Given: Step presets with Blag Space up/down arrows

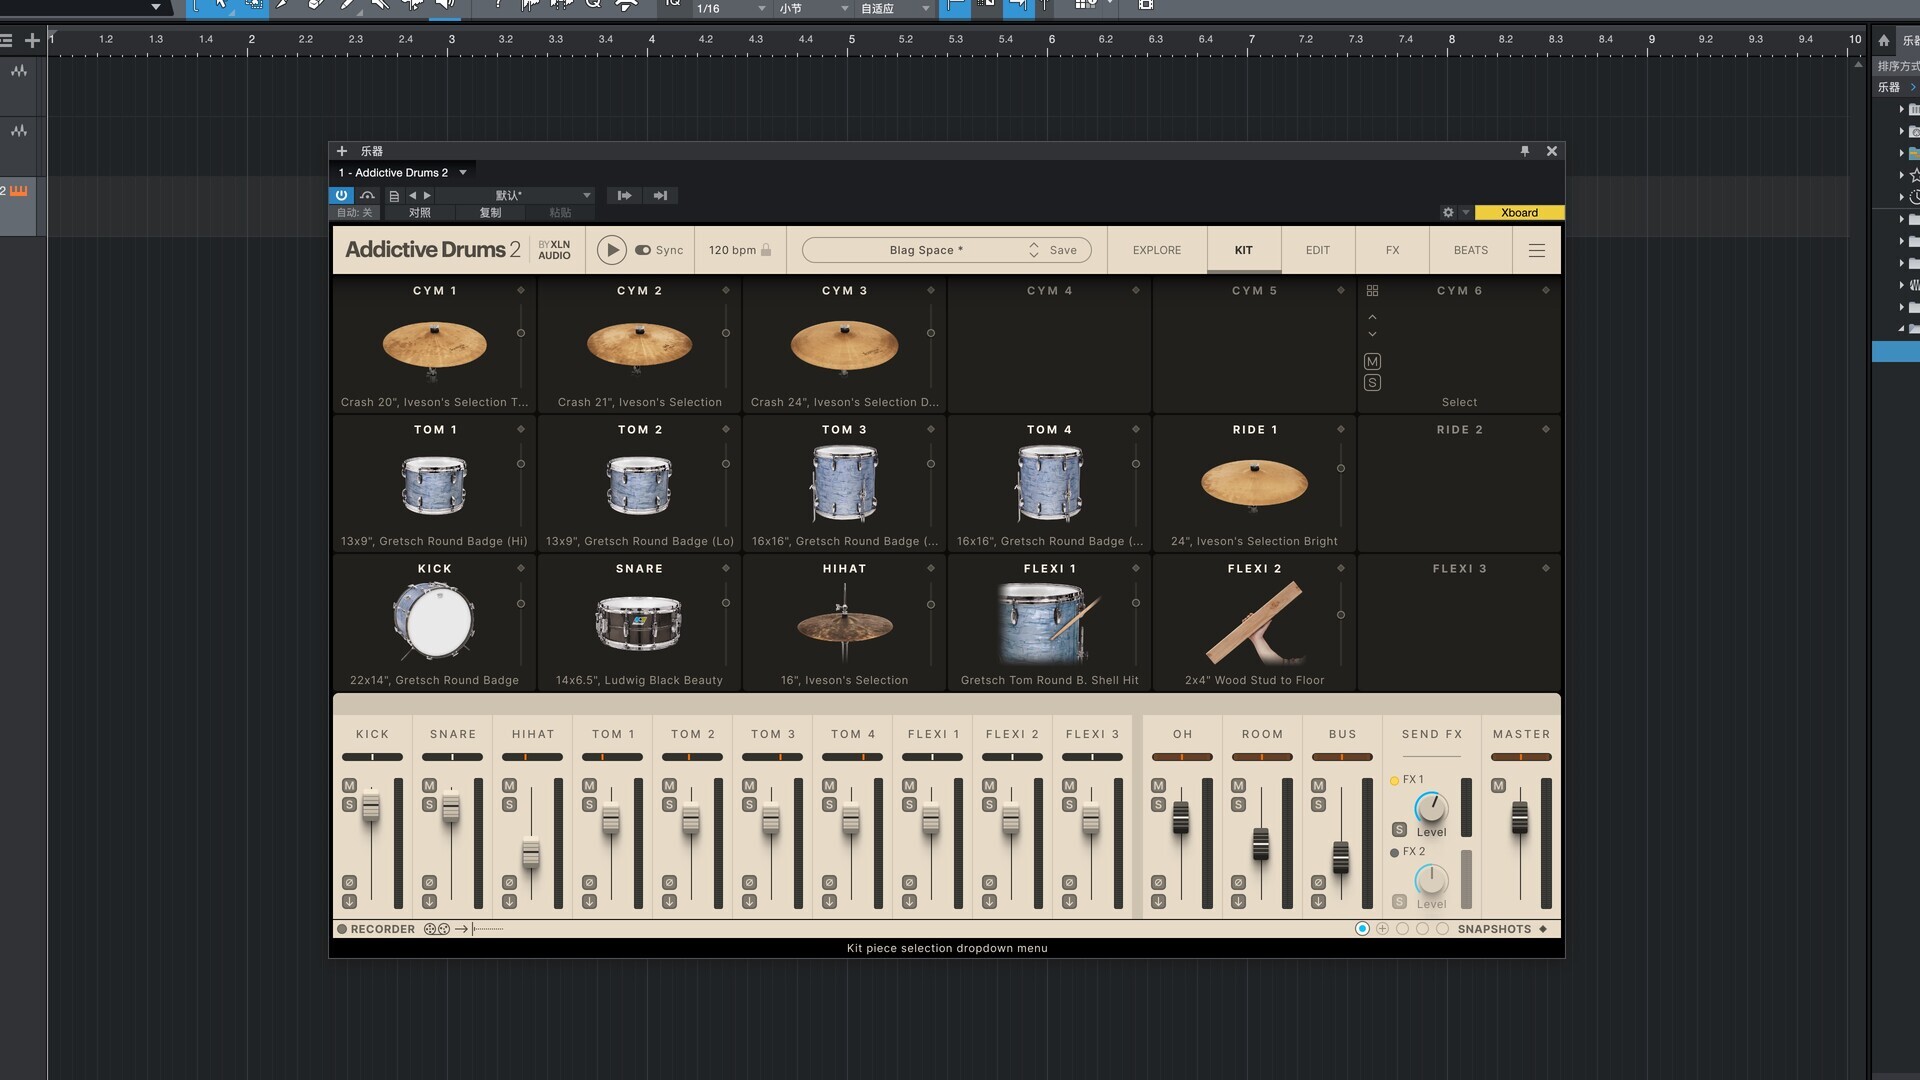Looking at the screenshot, I should point(1034,250).
